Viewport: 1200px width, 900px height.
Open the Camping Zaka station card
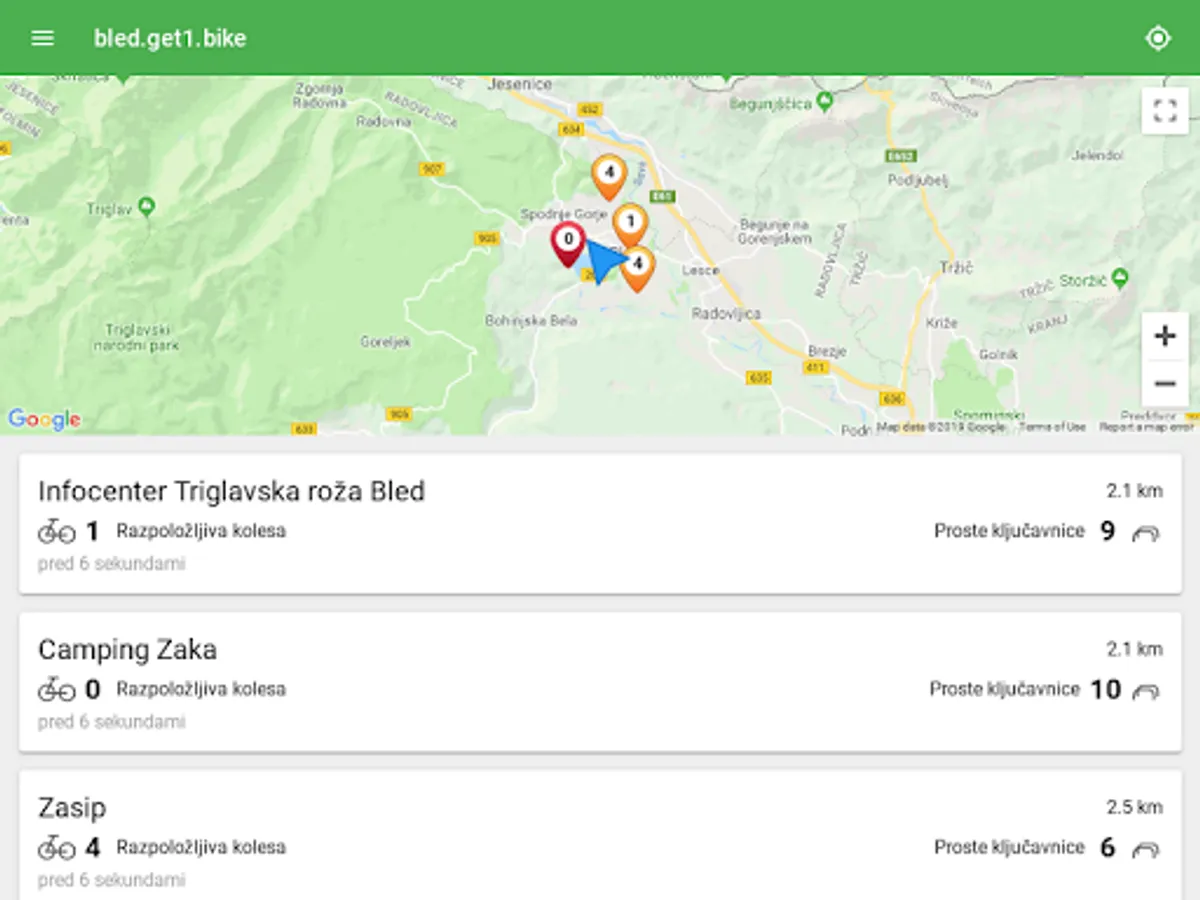600,682
